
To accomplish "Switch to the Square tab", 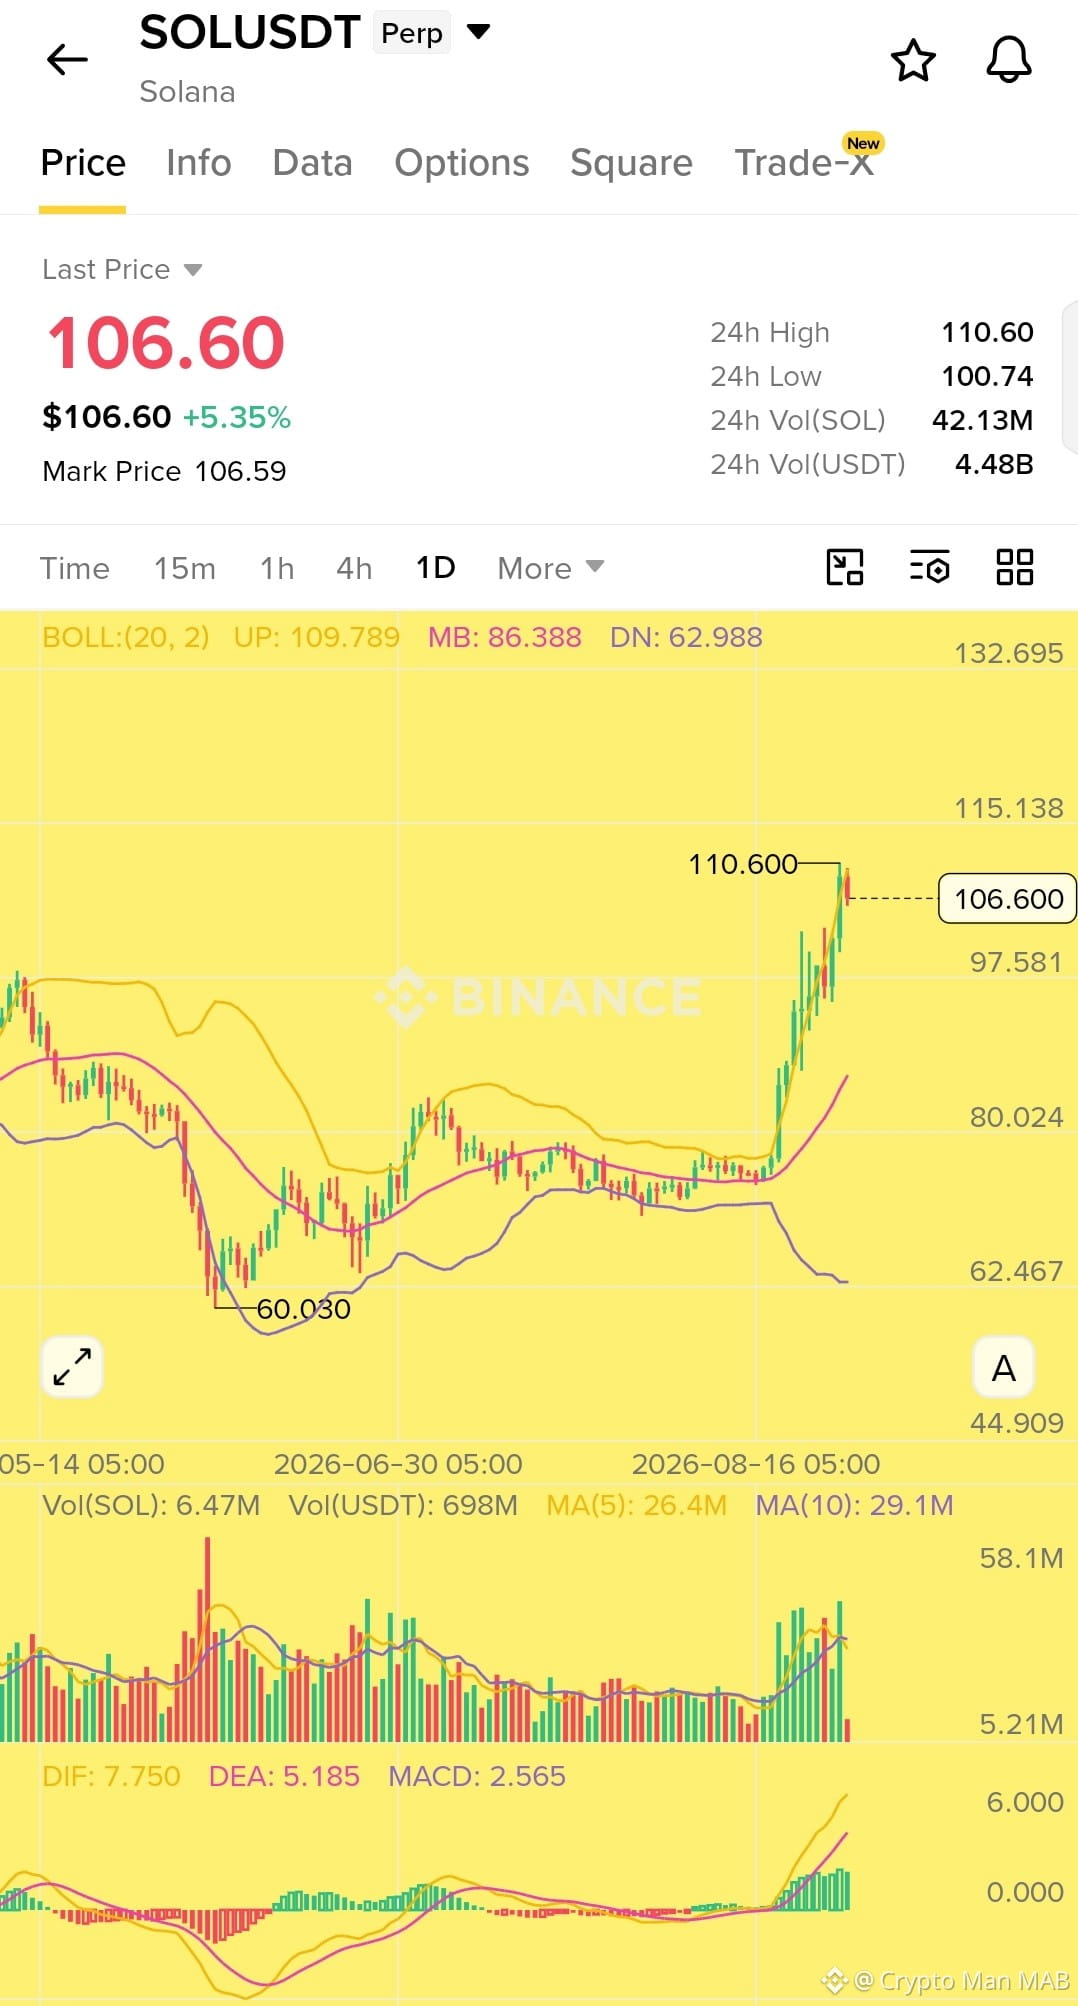I will [x=631, y=163].
